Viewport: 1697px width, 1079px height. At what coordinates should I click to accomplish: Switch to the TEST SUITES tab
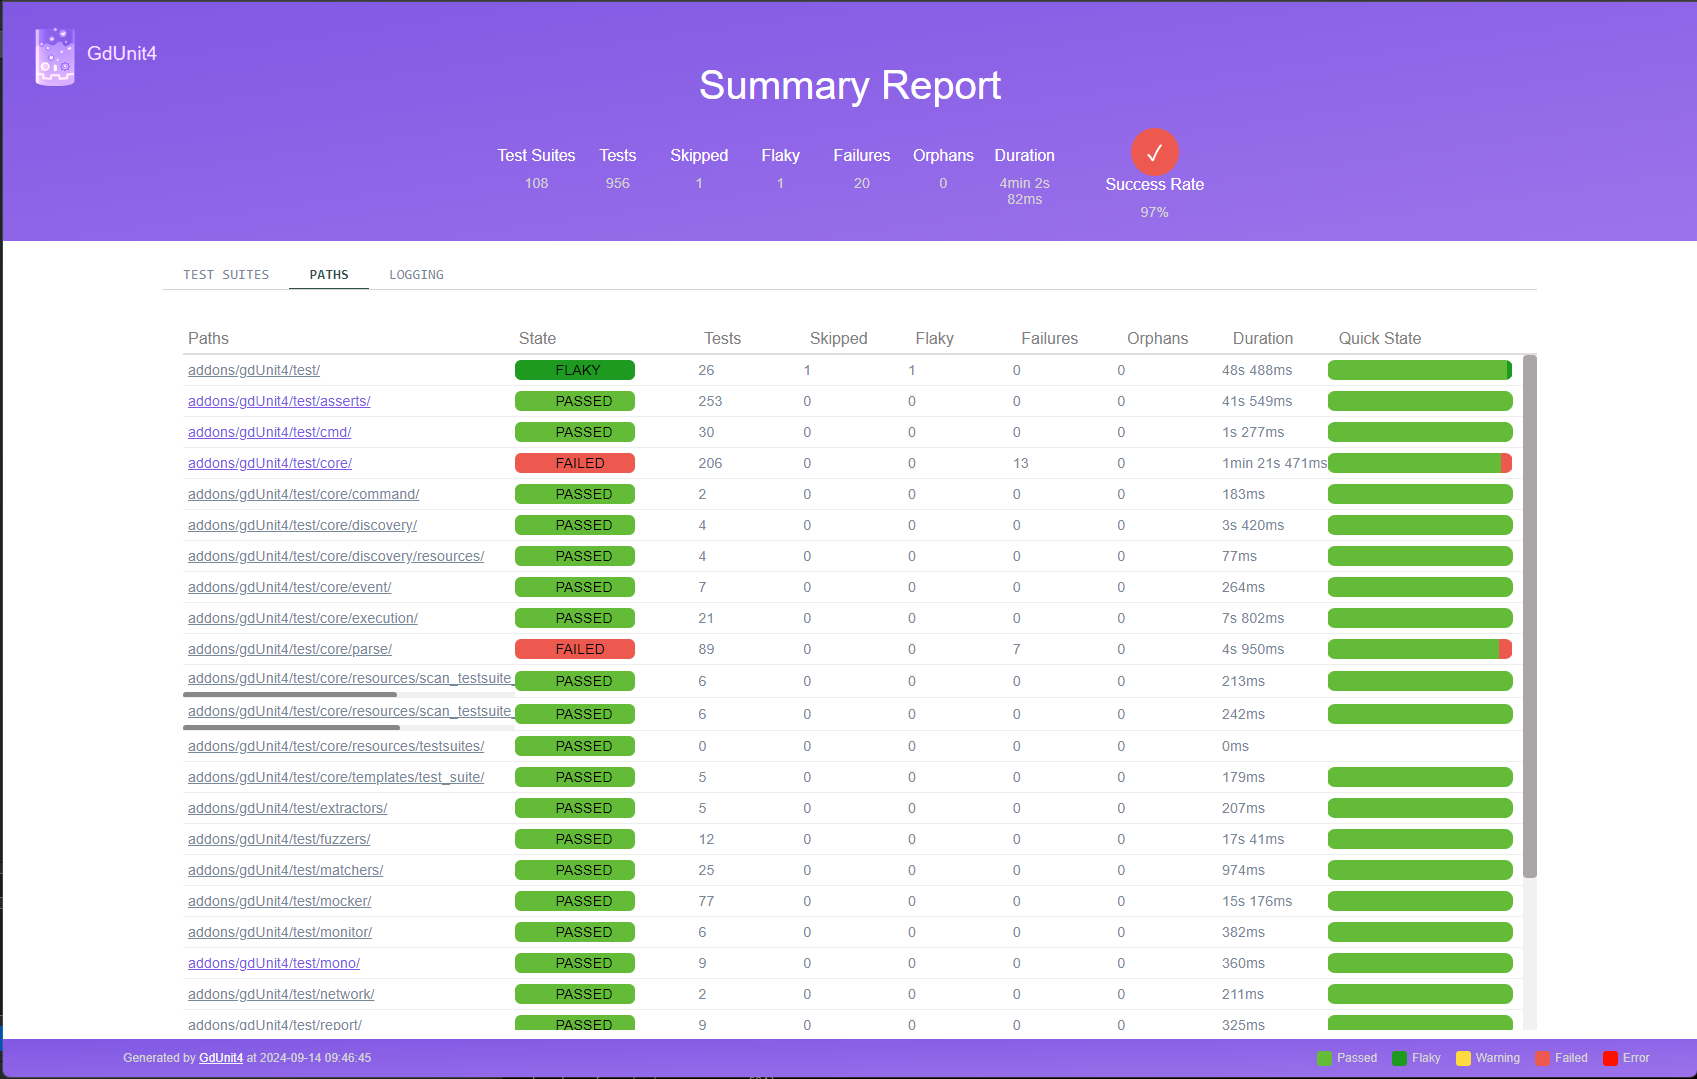click(226, 274)
